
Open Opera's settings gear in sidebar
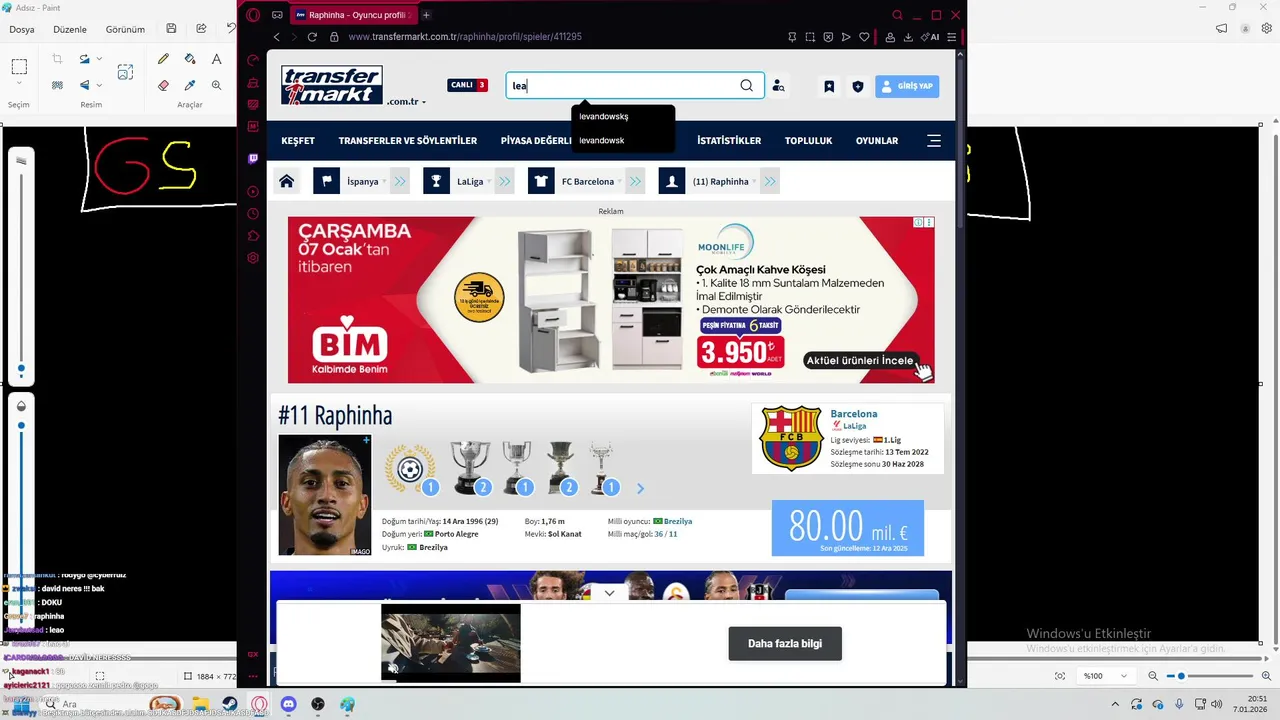click(x=253, y=258)
